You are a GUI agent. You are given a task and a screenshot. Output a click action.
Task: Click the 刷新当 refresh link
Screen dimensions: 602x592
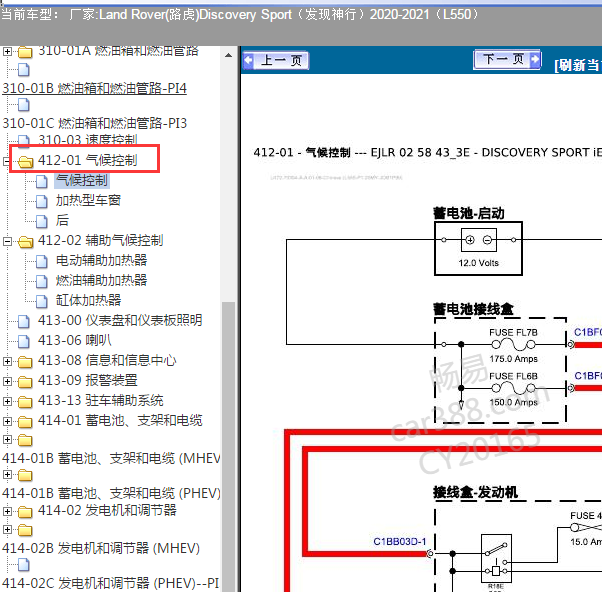tap(578, 65)
